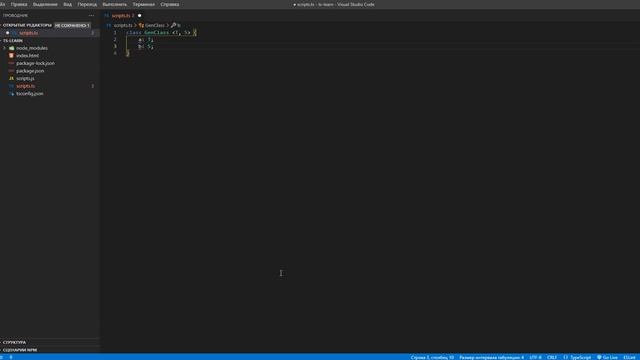Open index.html from file tree
Image resolution: width=640 pixels, height=360 pixels.
(27, 56)
